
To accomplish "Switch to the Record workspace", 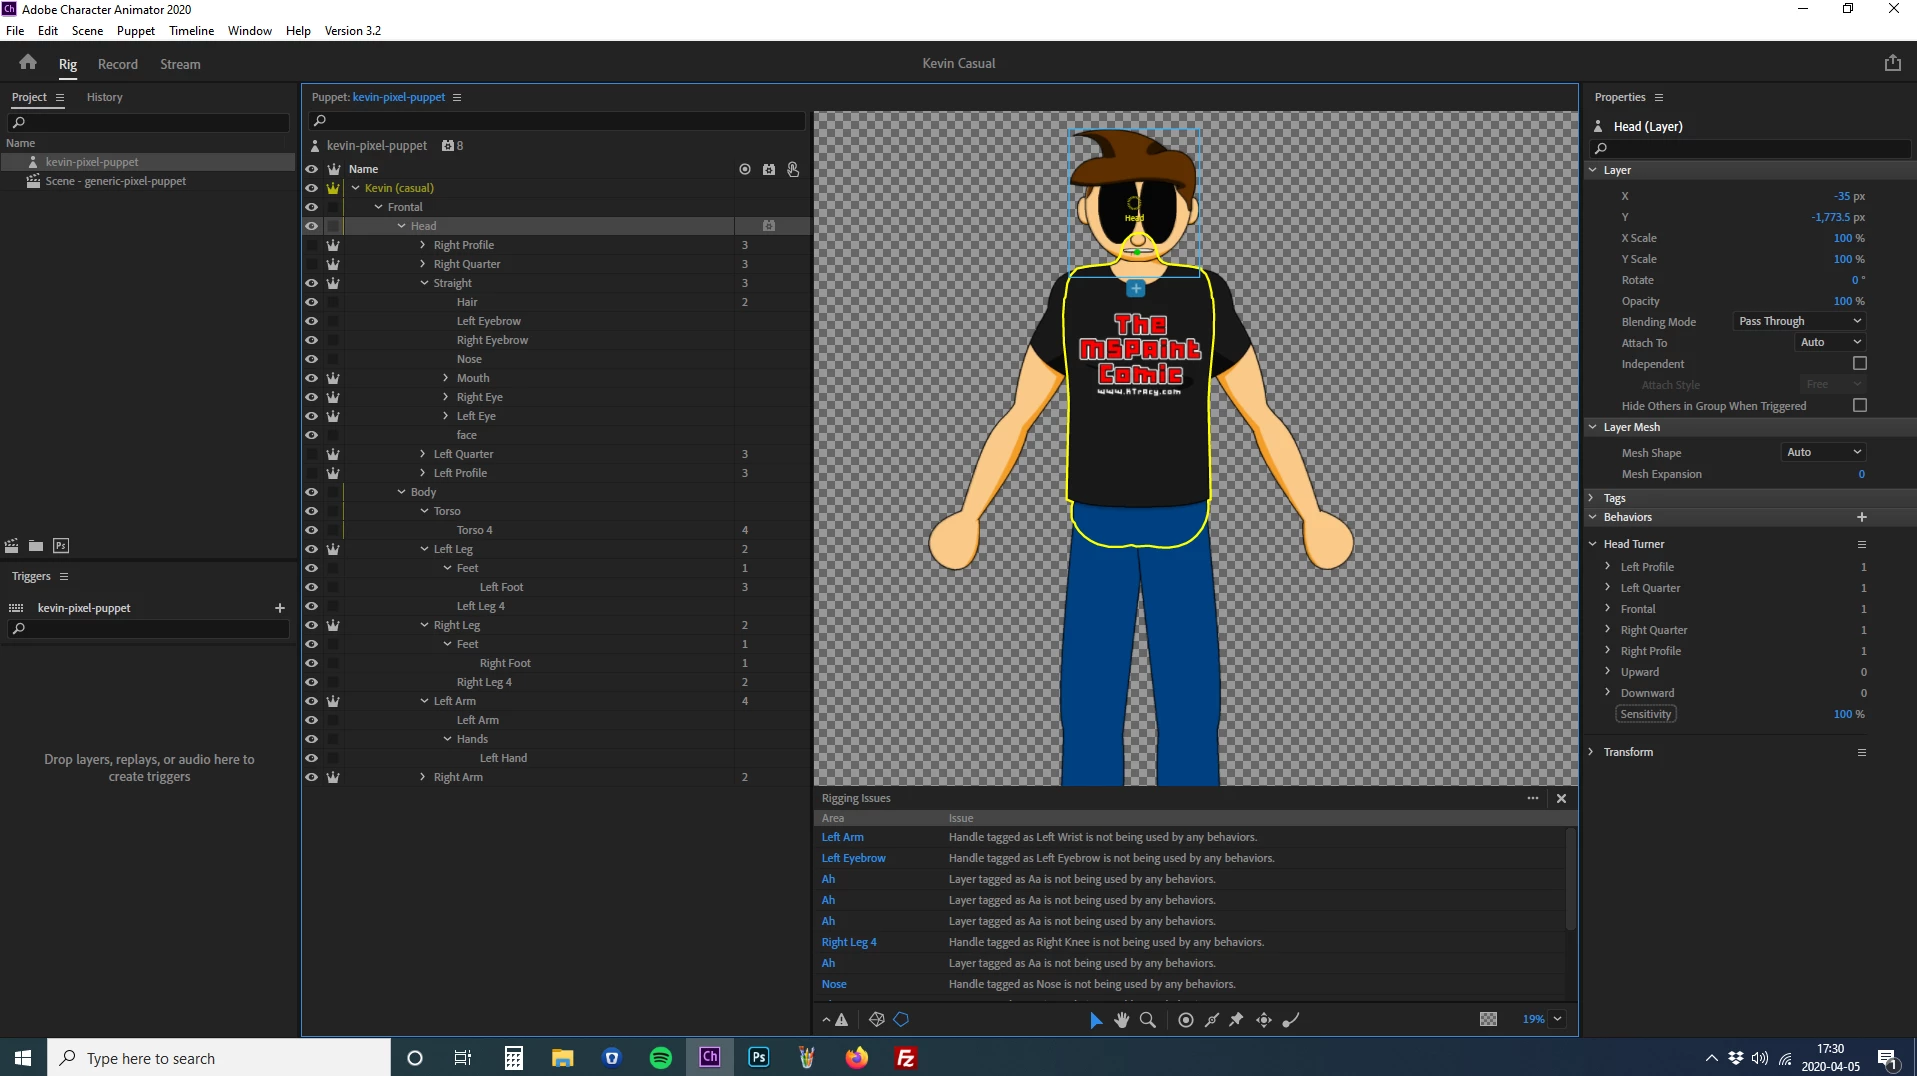I will (118, 64).
